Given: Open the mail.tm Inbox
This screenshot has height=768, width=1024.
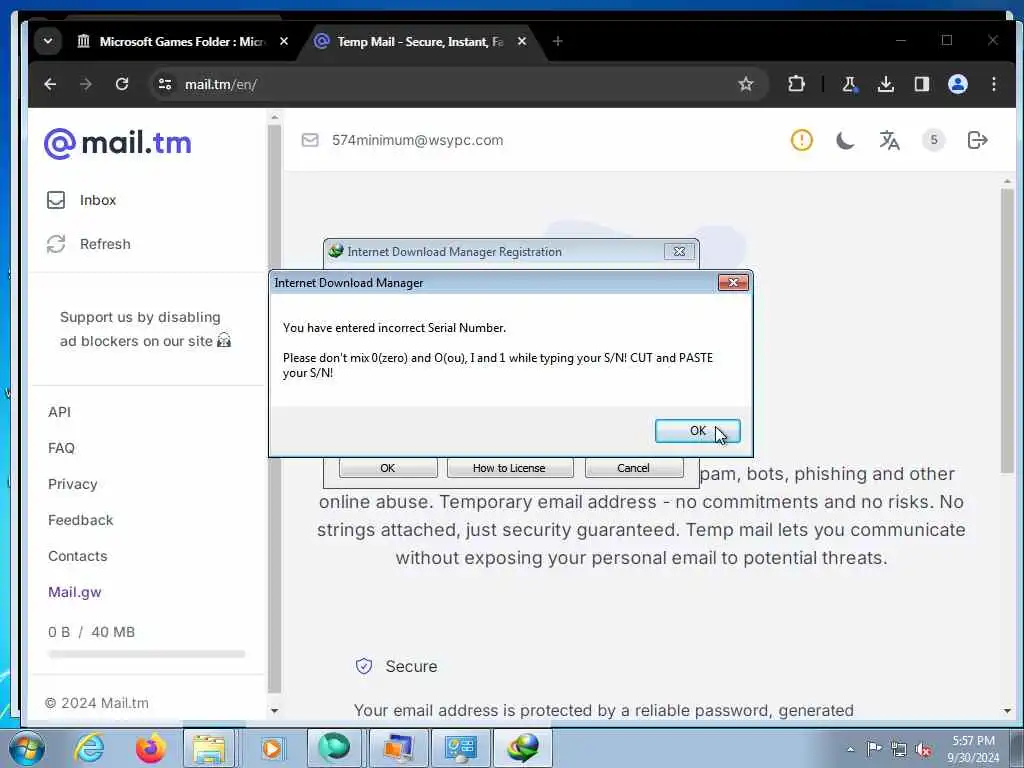Looking at the screenshot, I should tap(82, 200).
